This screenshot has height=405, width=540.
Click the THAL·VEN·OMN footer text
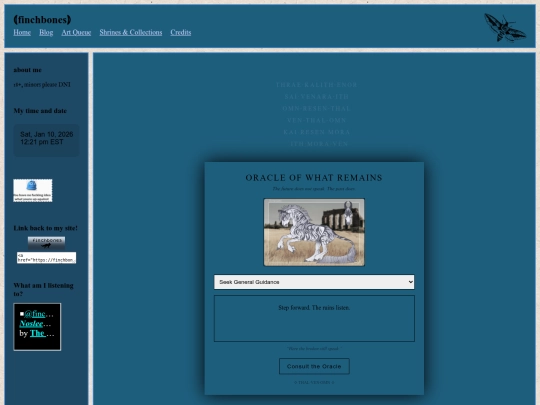(x=314, y=383)
